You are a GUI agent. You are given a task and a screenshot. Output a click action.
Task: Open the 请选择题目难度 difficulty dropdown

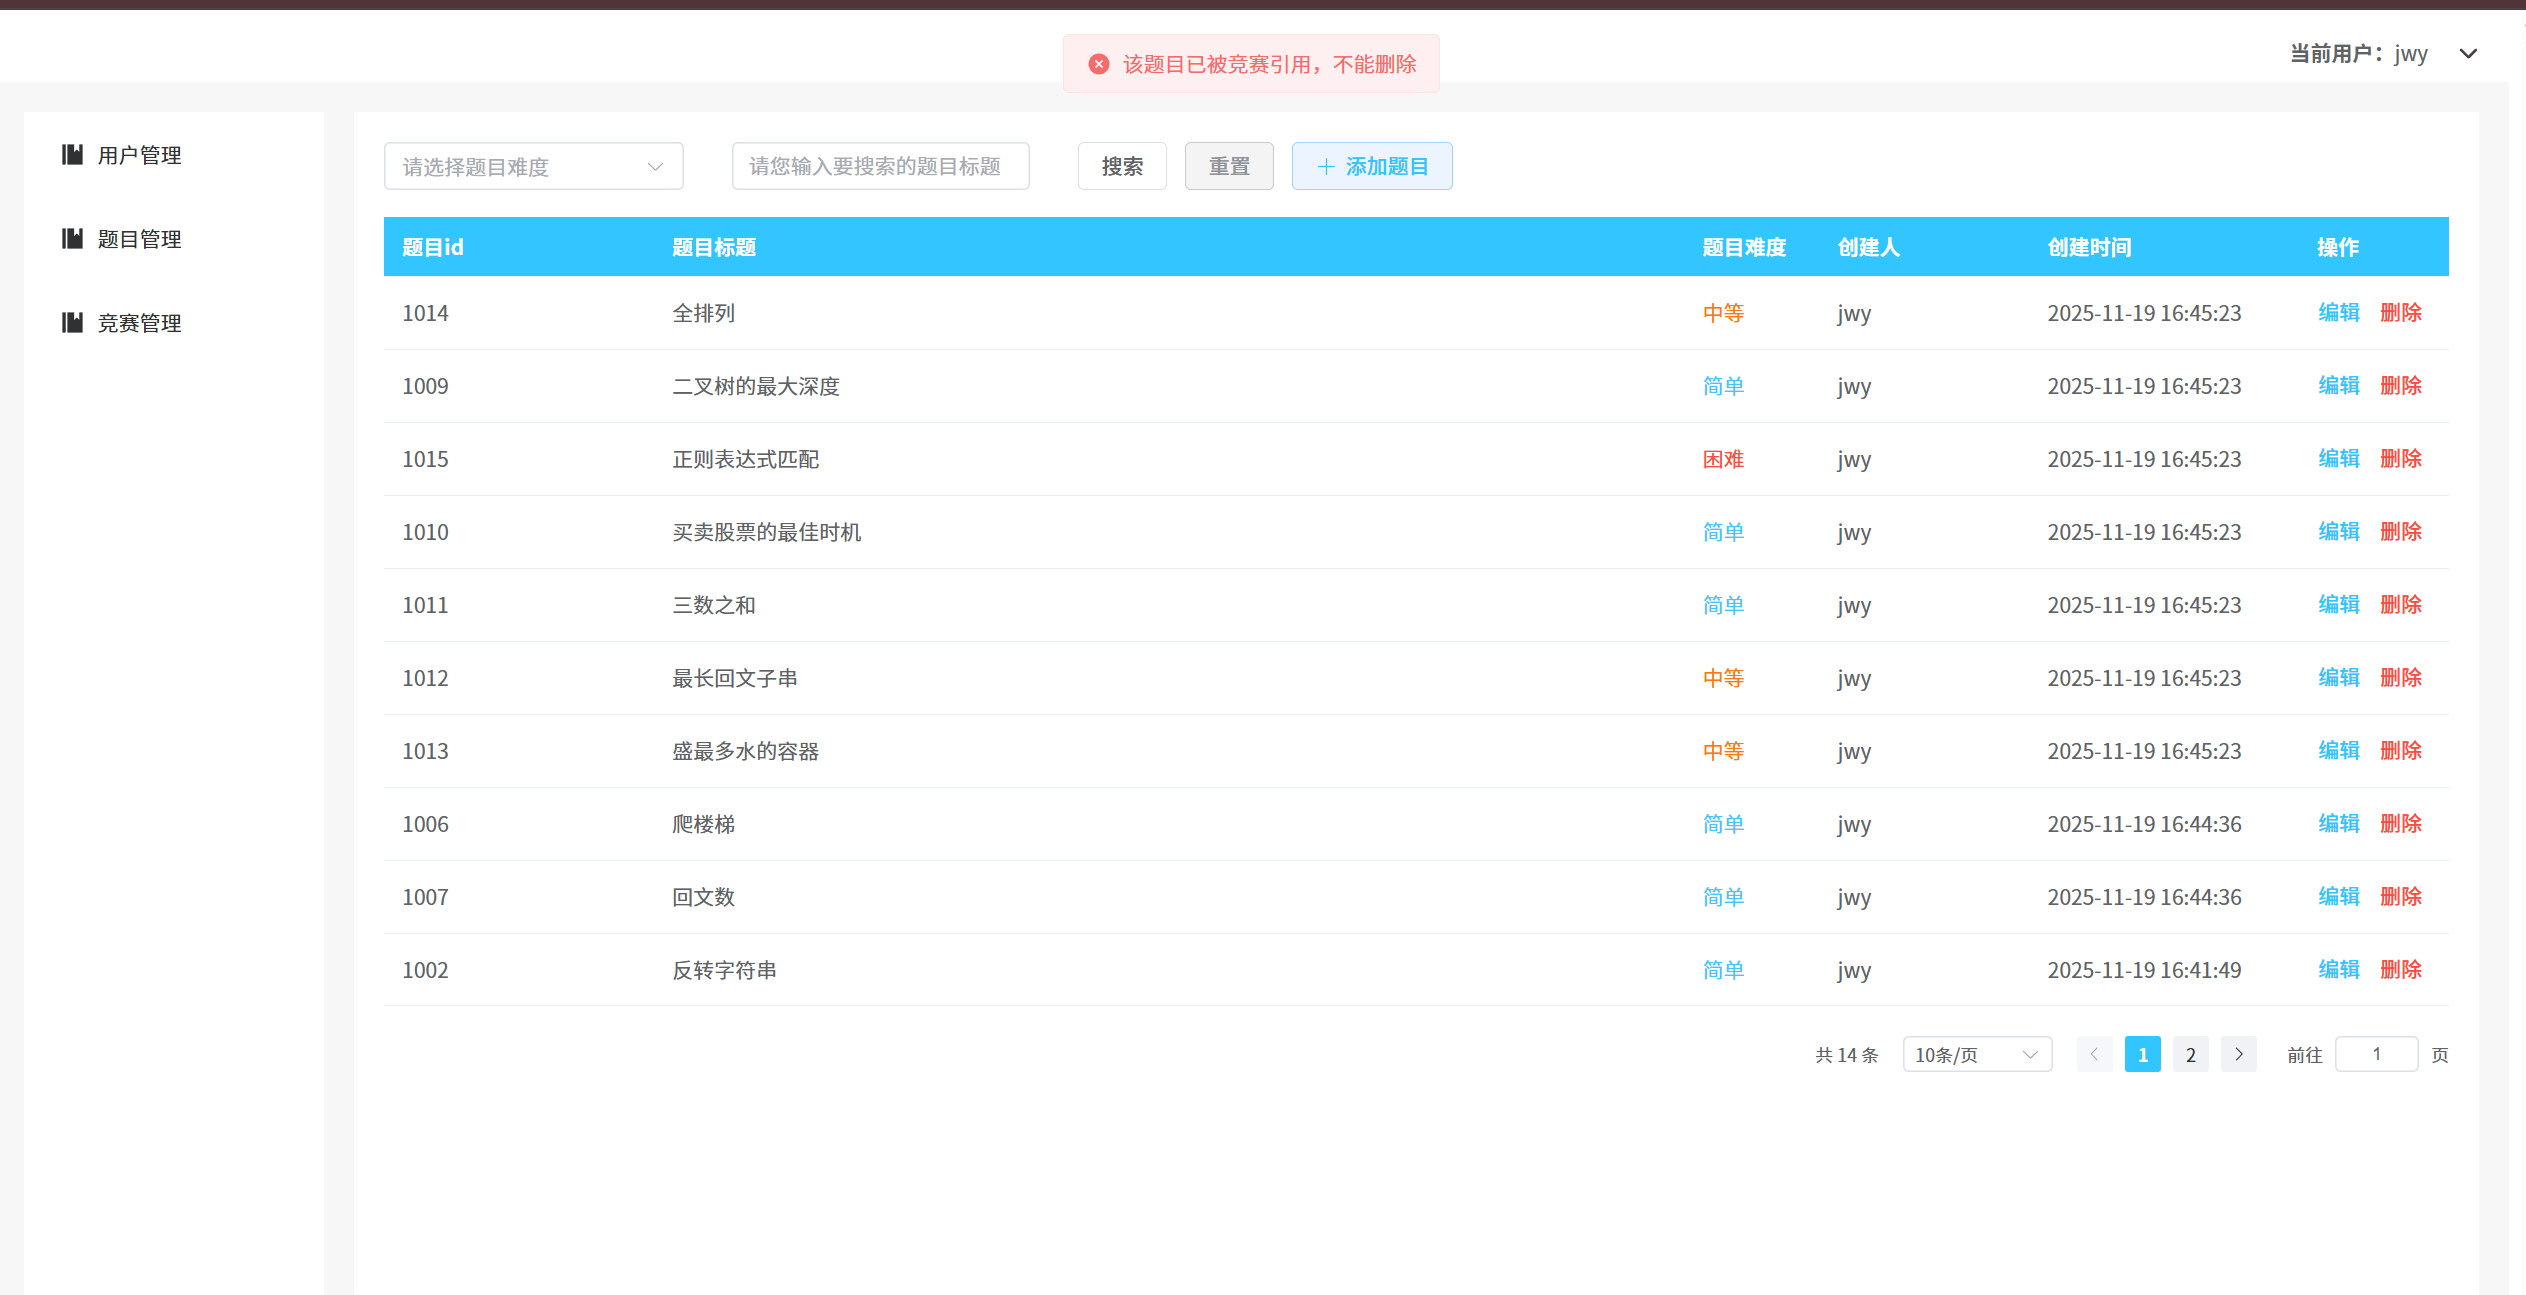coord(533,166)
